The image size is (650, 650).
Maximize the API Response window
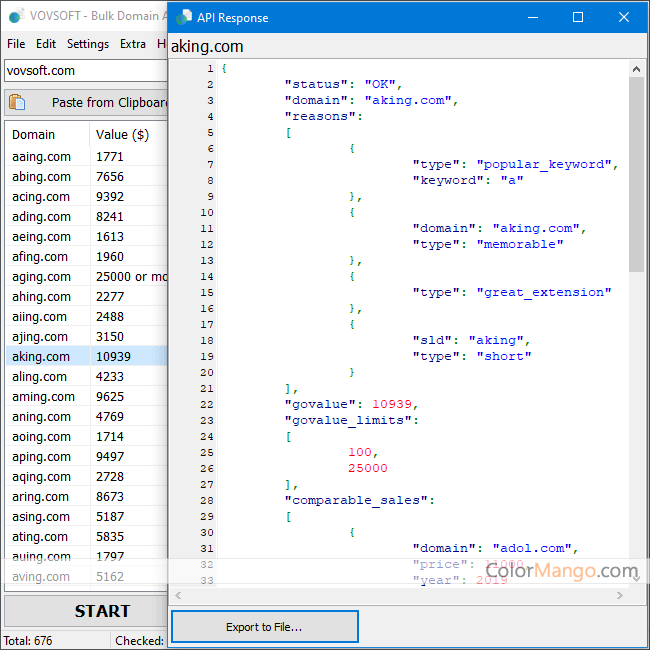578,17
